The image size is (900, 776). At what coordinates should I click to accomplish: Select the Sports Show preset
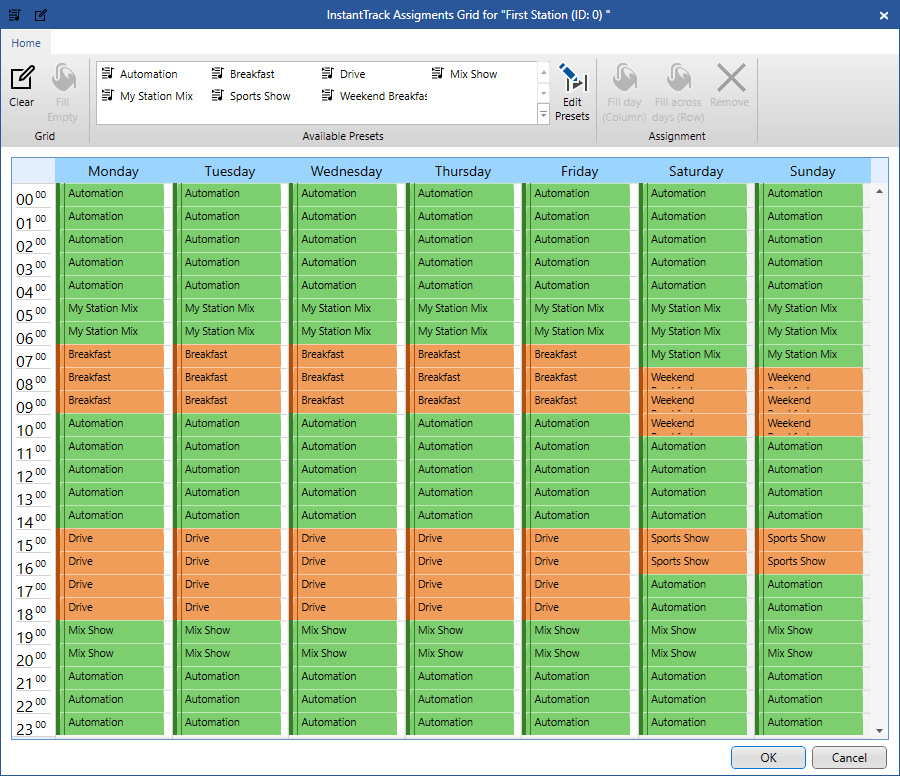click(251, 96)
